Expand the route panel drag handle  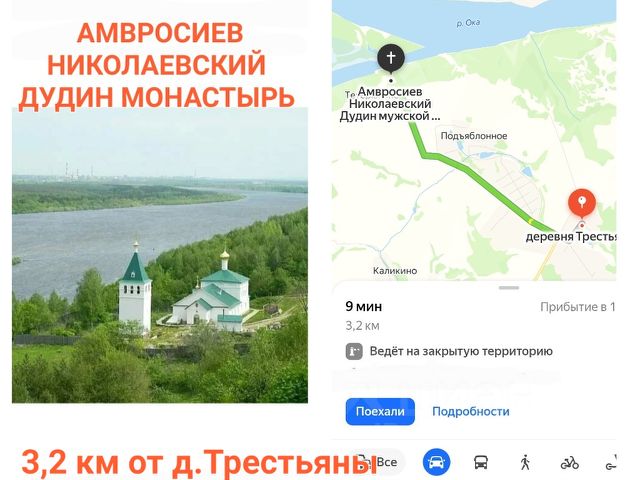click(509, 287)
